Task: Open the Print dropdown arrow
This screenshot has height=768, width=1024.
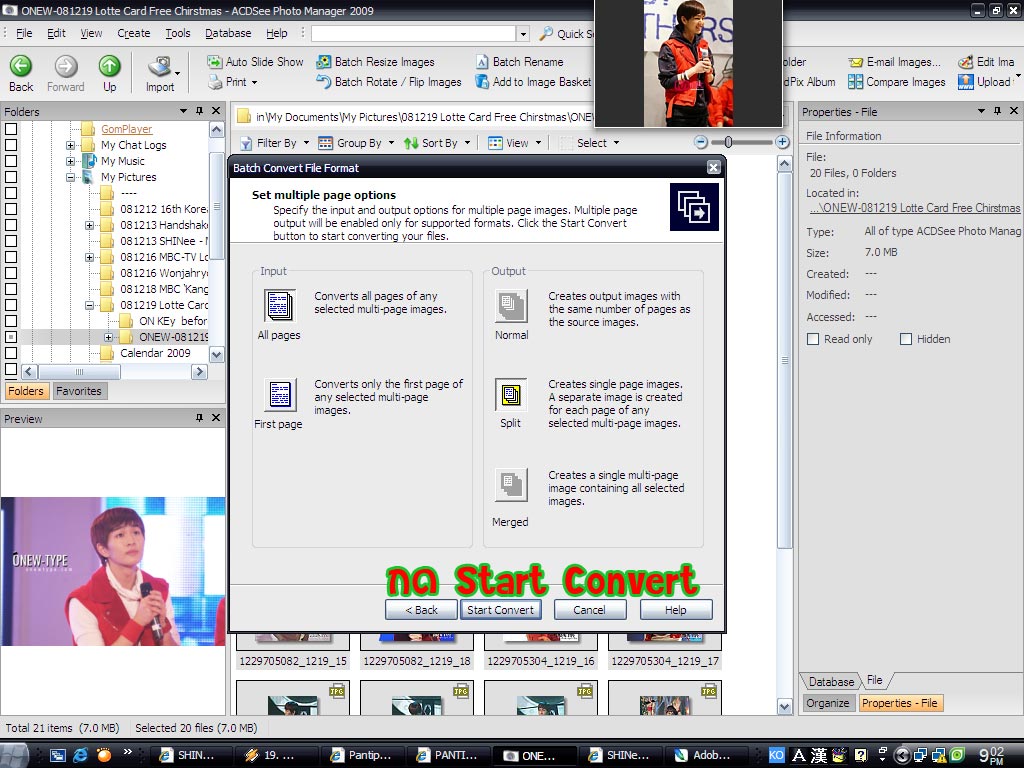Action: (x=255, y=82)
